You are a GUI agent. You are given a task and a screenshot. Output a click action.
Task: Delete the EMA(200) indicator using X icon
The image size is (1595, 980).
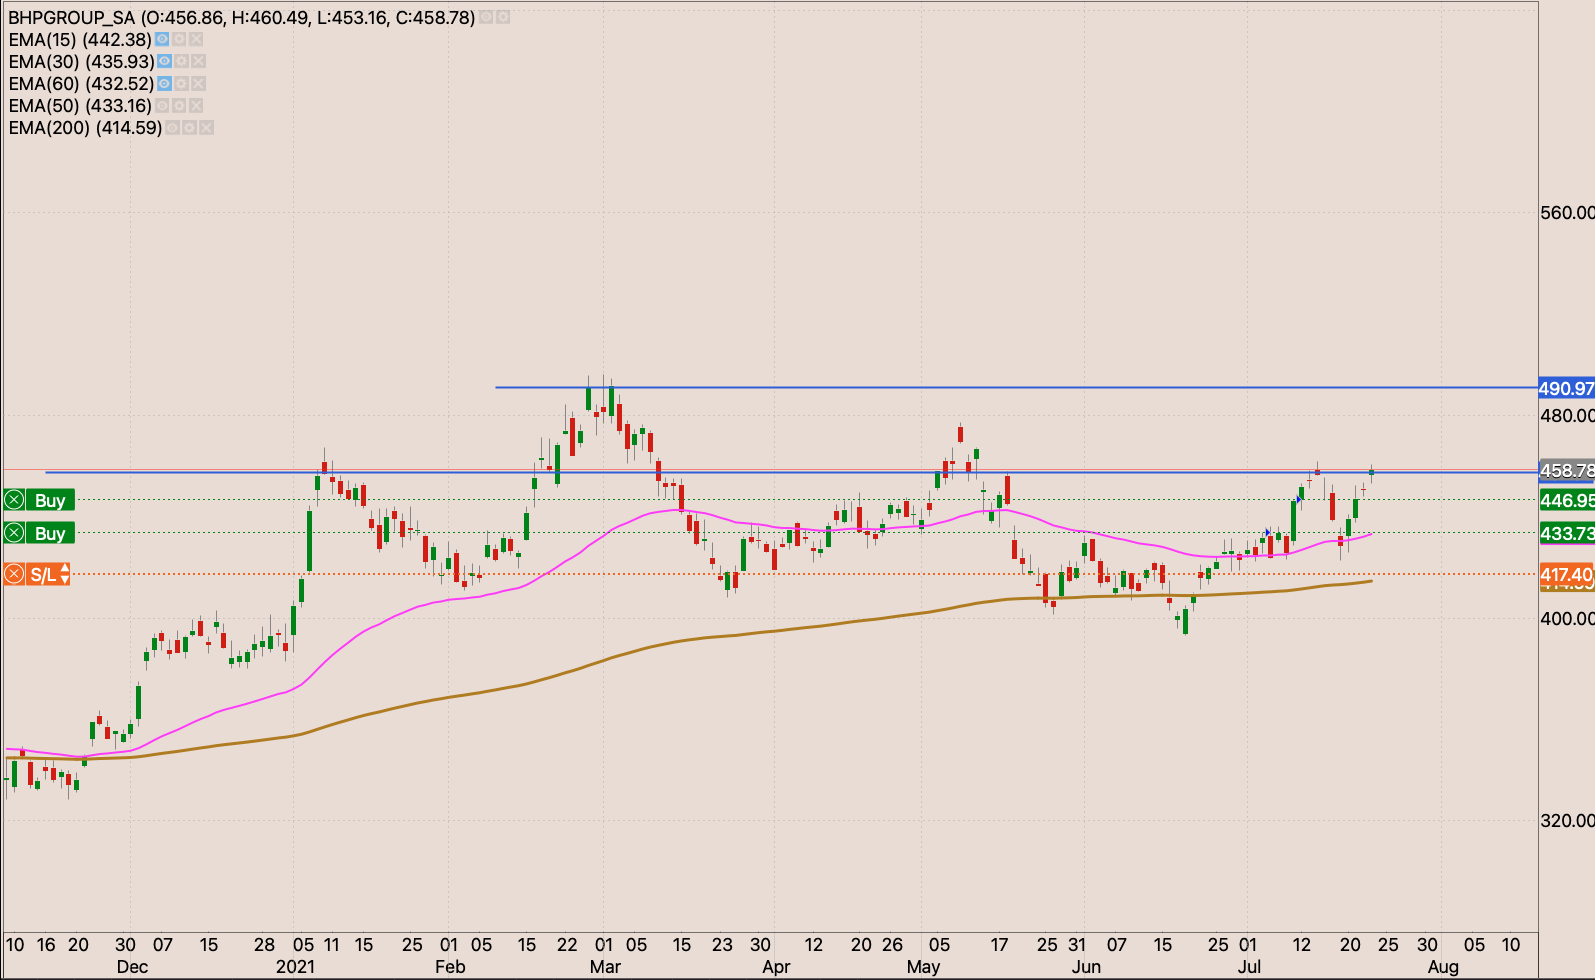(207, 128)
